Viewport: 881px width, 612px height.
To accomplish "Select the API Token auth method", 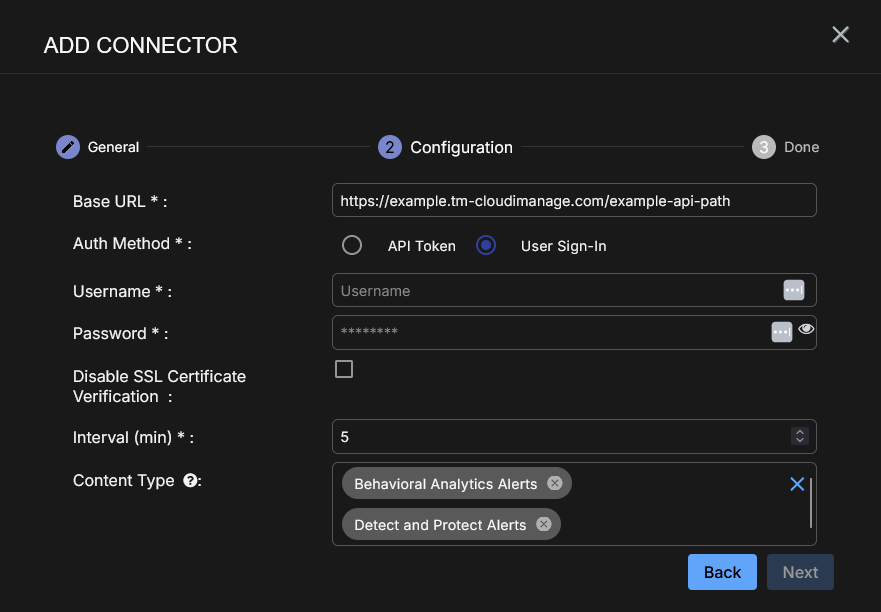I will tap(352, 246).
